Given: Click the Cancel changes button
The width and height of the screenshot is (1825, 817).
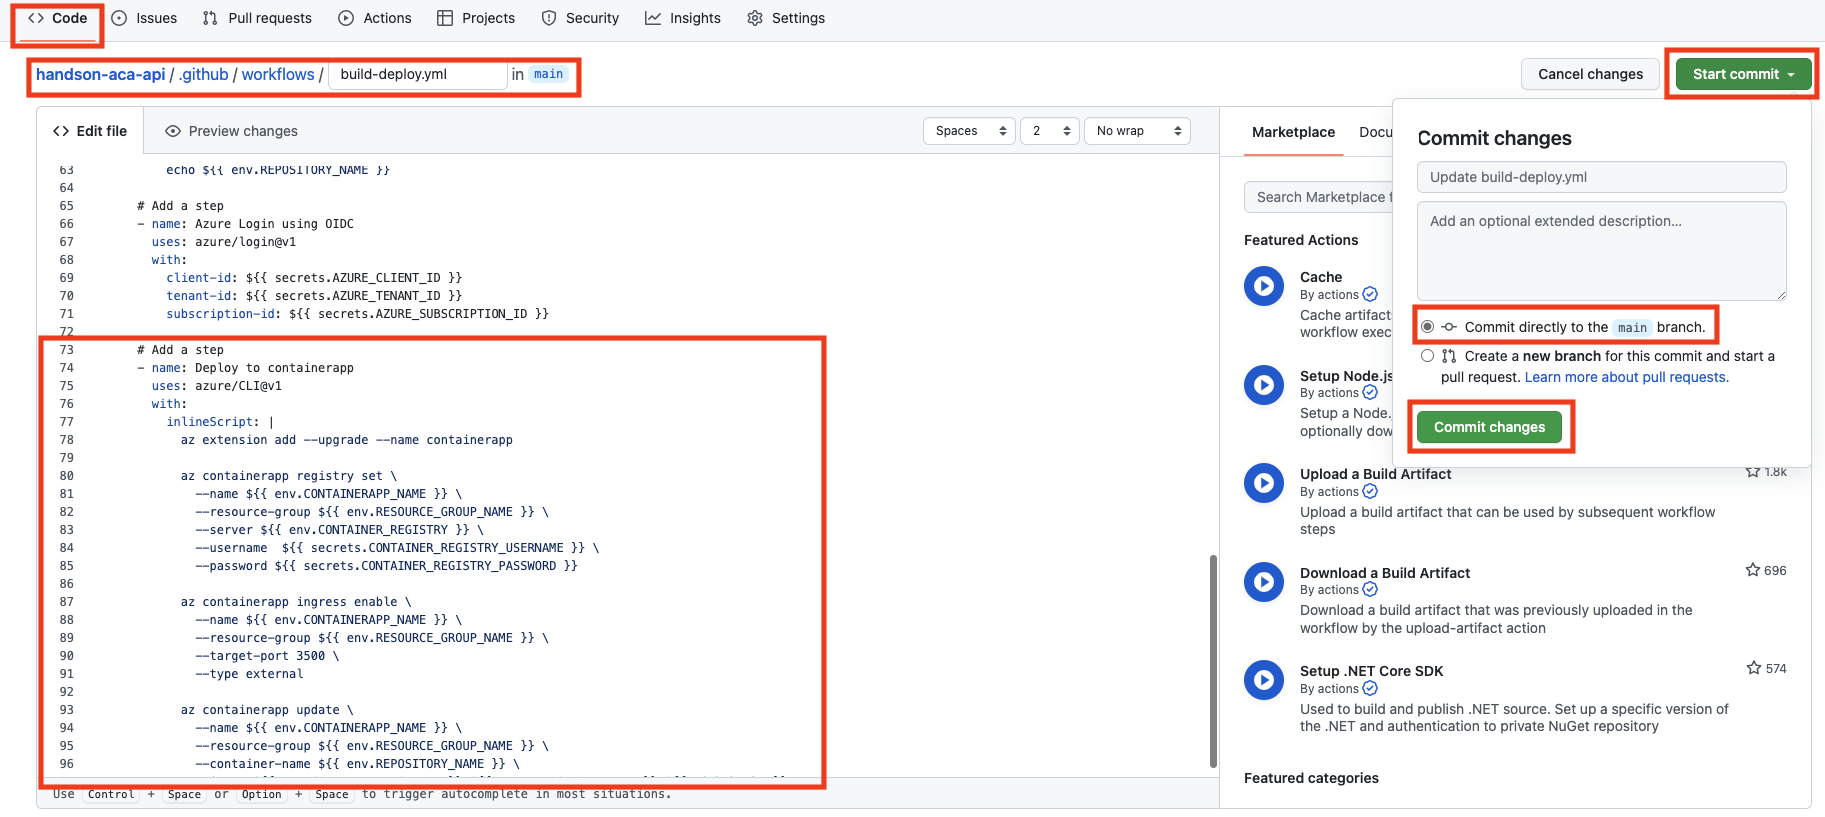Looking at the screenshot, I should click(1590, 74).
